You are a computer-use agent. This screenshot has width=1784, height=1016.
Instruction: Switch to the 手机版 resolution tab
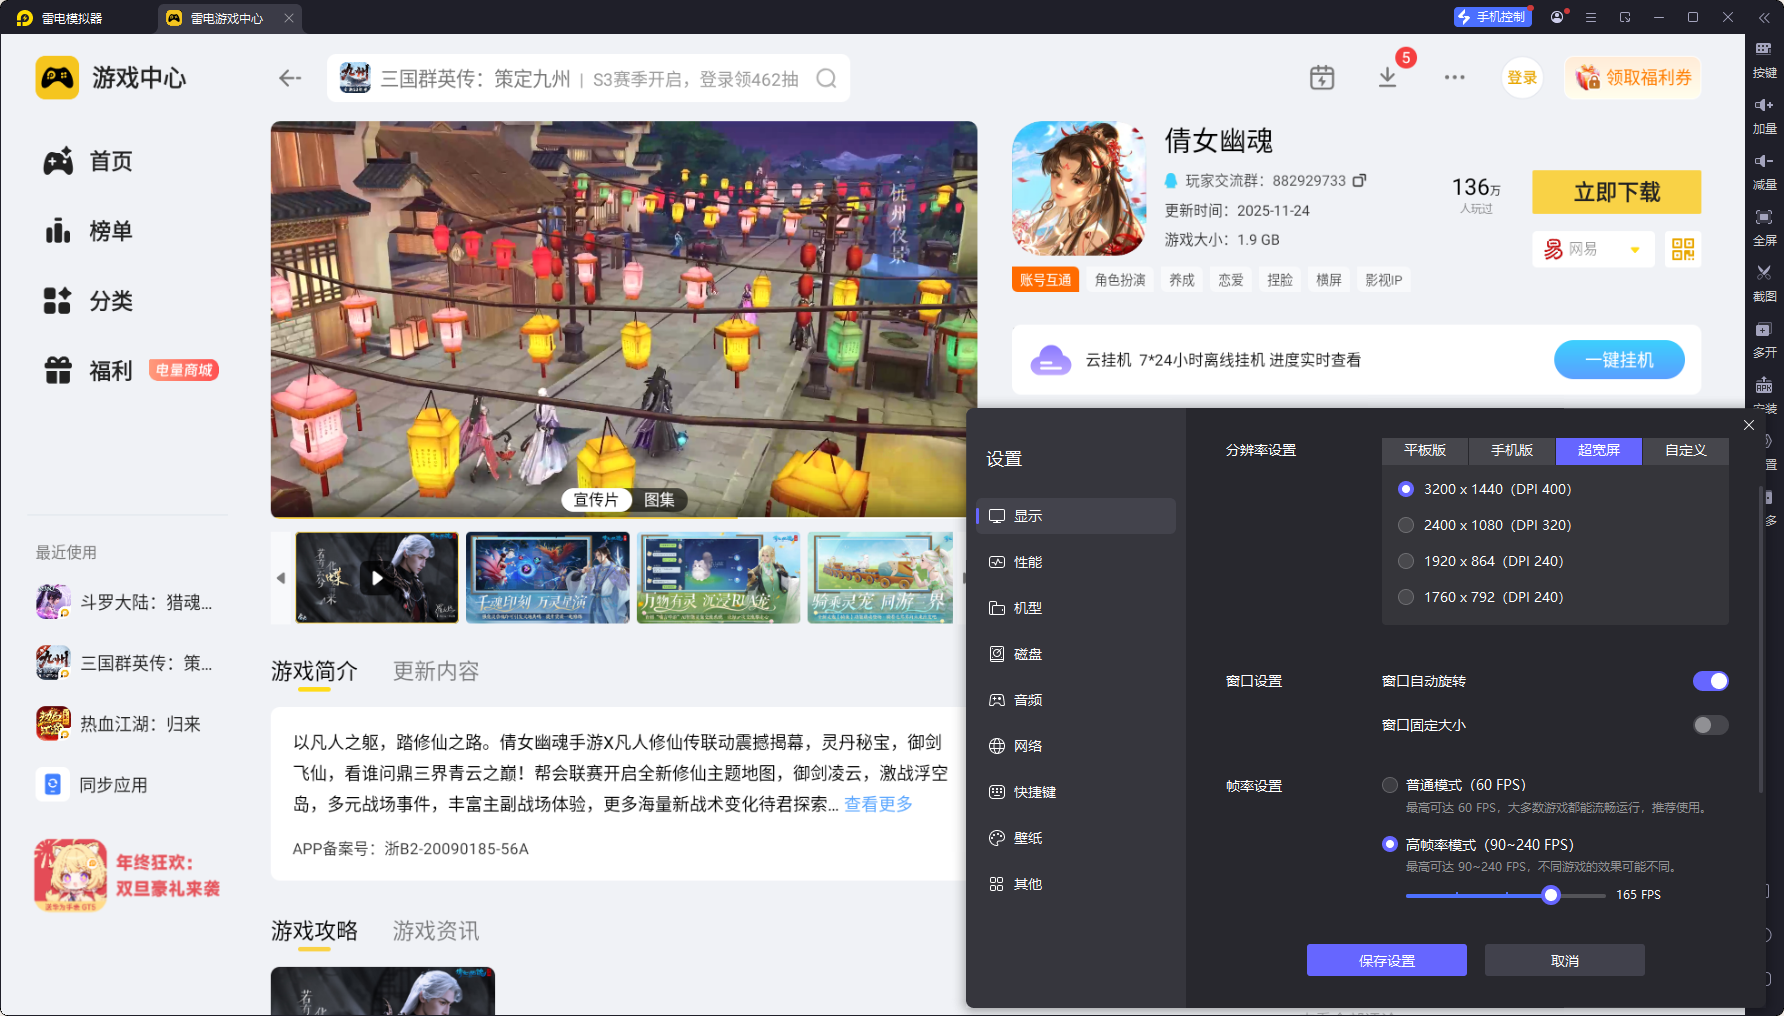pyautogui.click(x=1512, y=451)
